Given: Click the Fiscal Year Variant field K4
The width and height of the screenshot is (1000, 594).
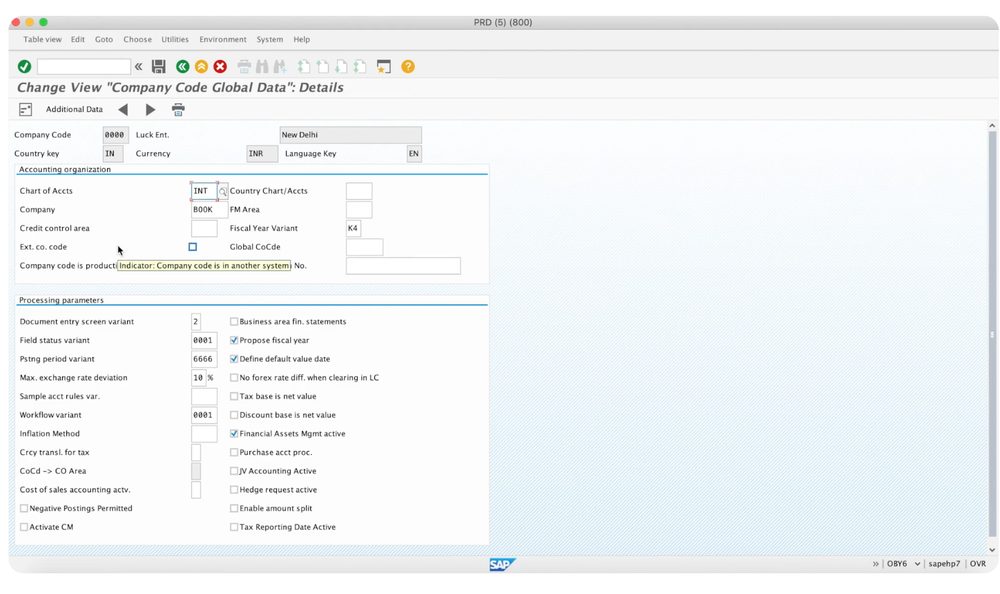Looking at the screenshot, I should point(353,228).
